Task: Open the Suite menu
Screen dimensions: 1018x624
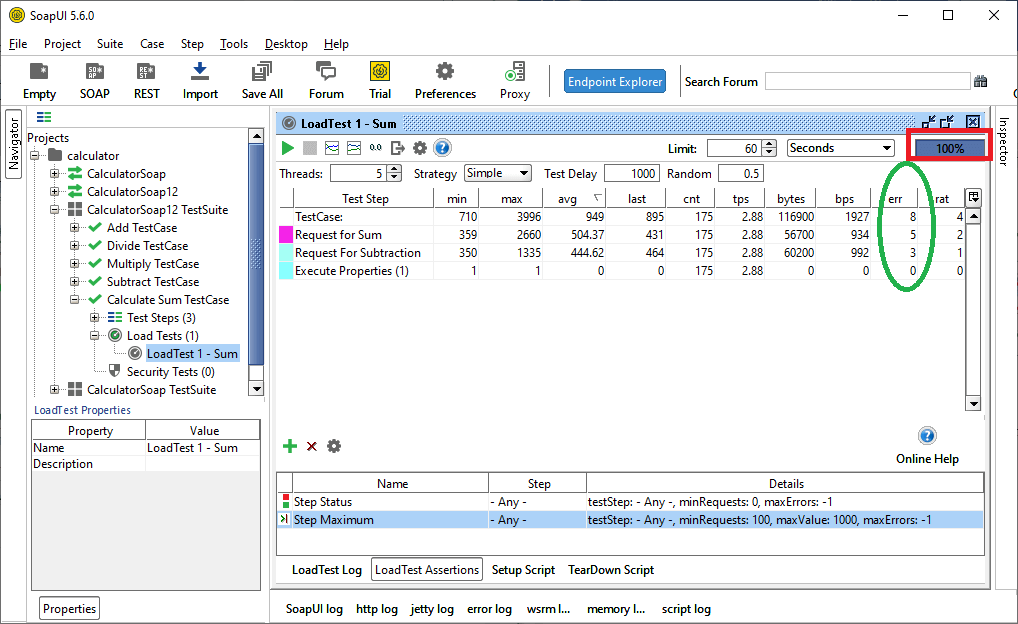Action: click(110, 44)
